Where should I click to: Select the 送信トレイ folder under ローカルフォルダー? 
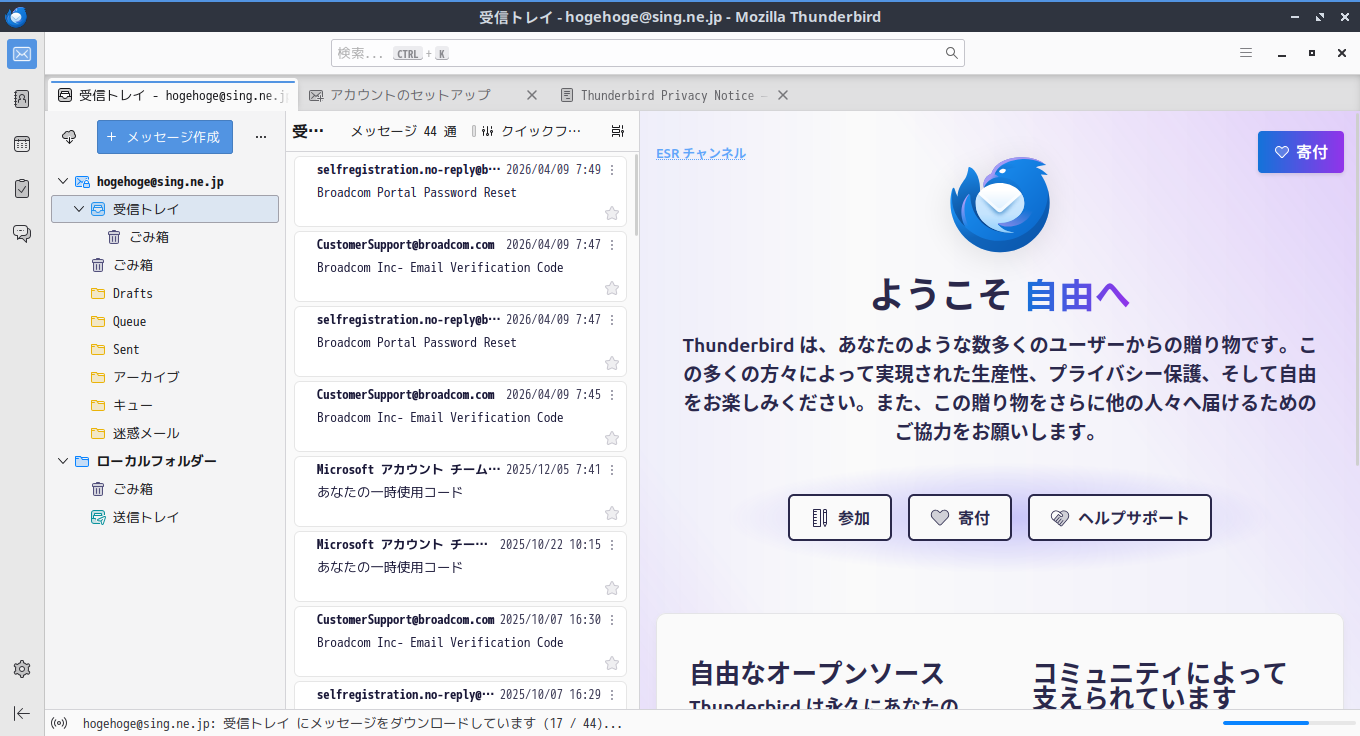point(165,517)
